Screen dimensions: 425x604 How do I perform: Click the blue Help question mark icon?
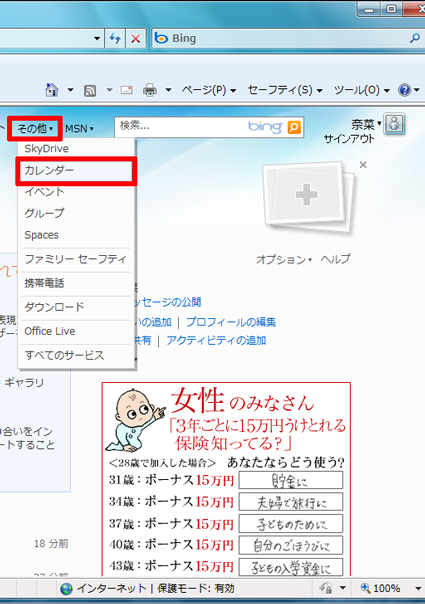405,90
